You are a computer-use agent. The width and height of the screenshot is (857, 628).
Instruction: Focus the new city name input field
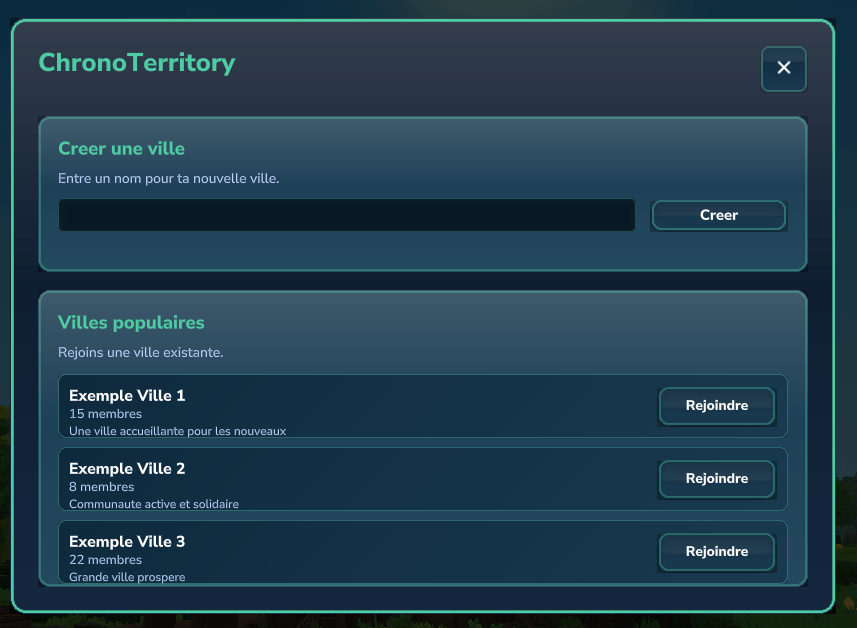[x=346, y=215]
